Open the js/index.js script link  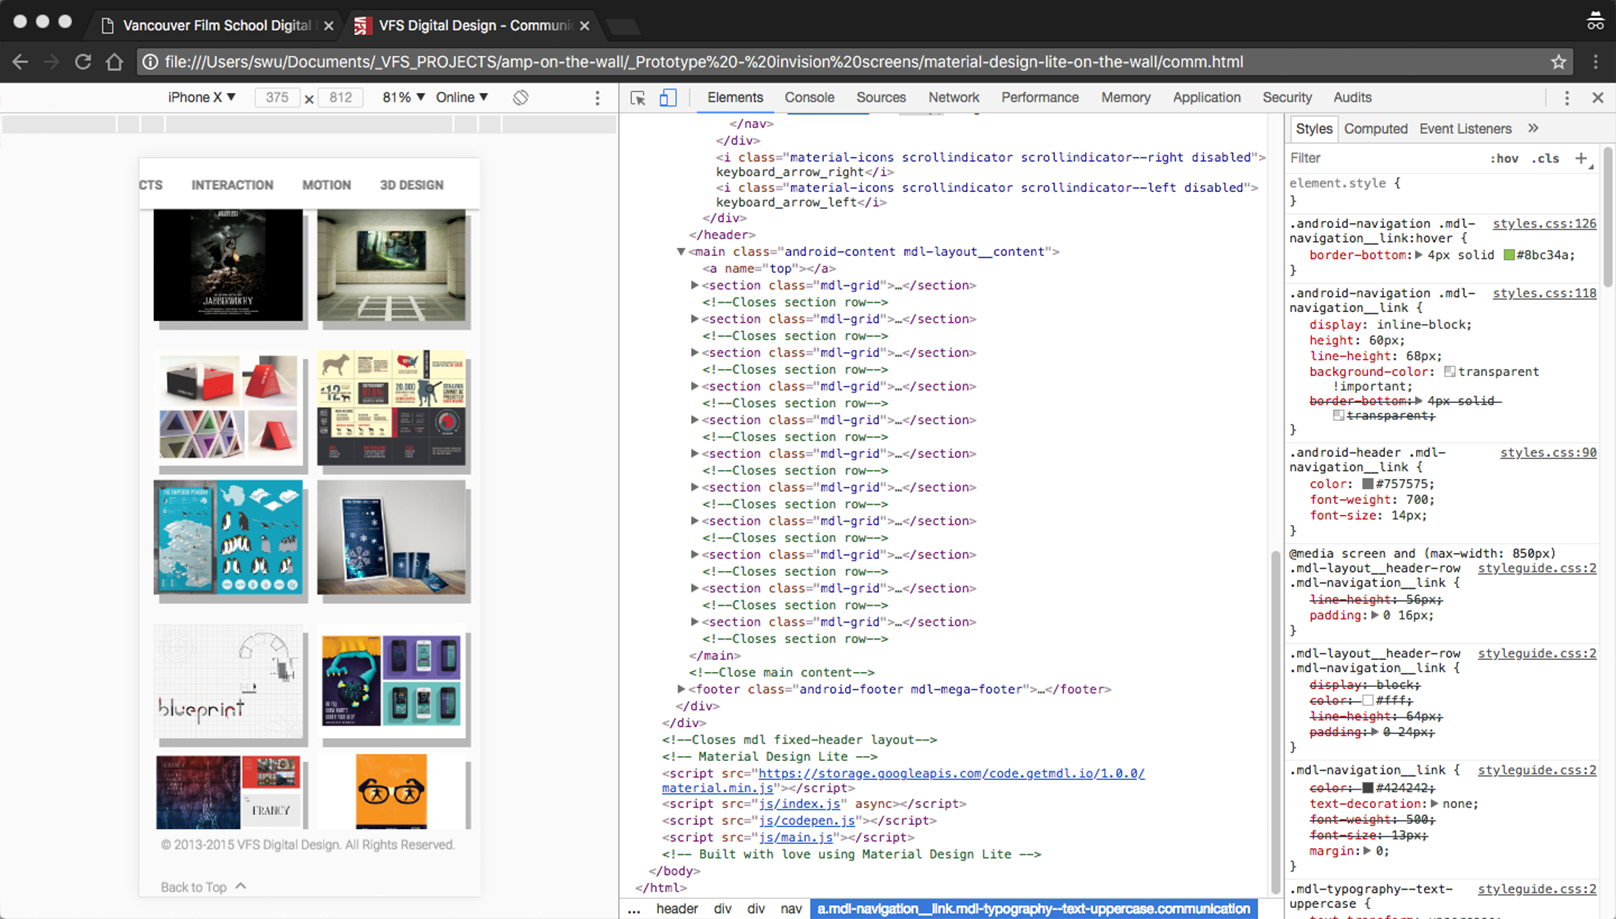[x=800, y=804]
